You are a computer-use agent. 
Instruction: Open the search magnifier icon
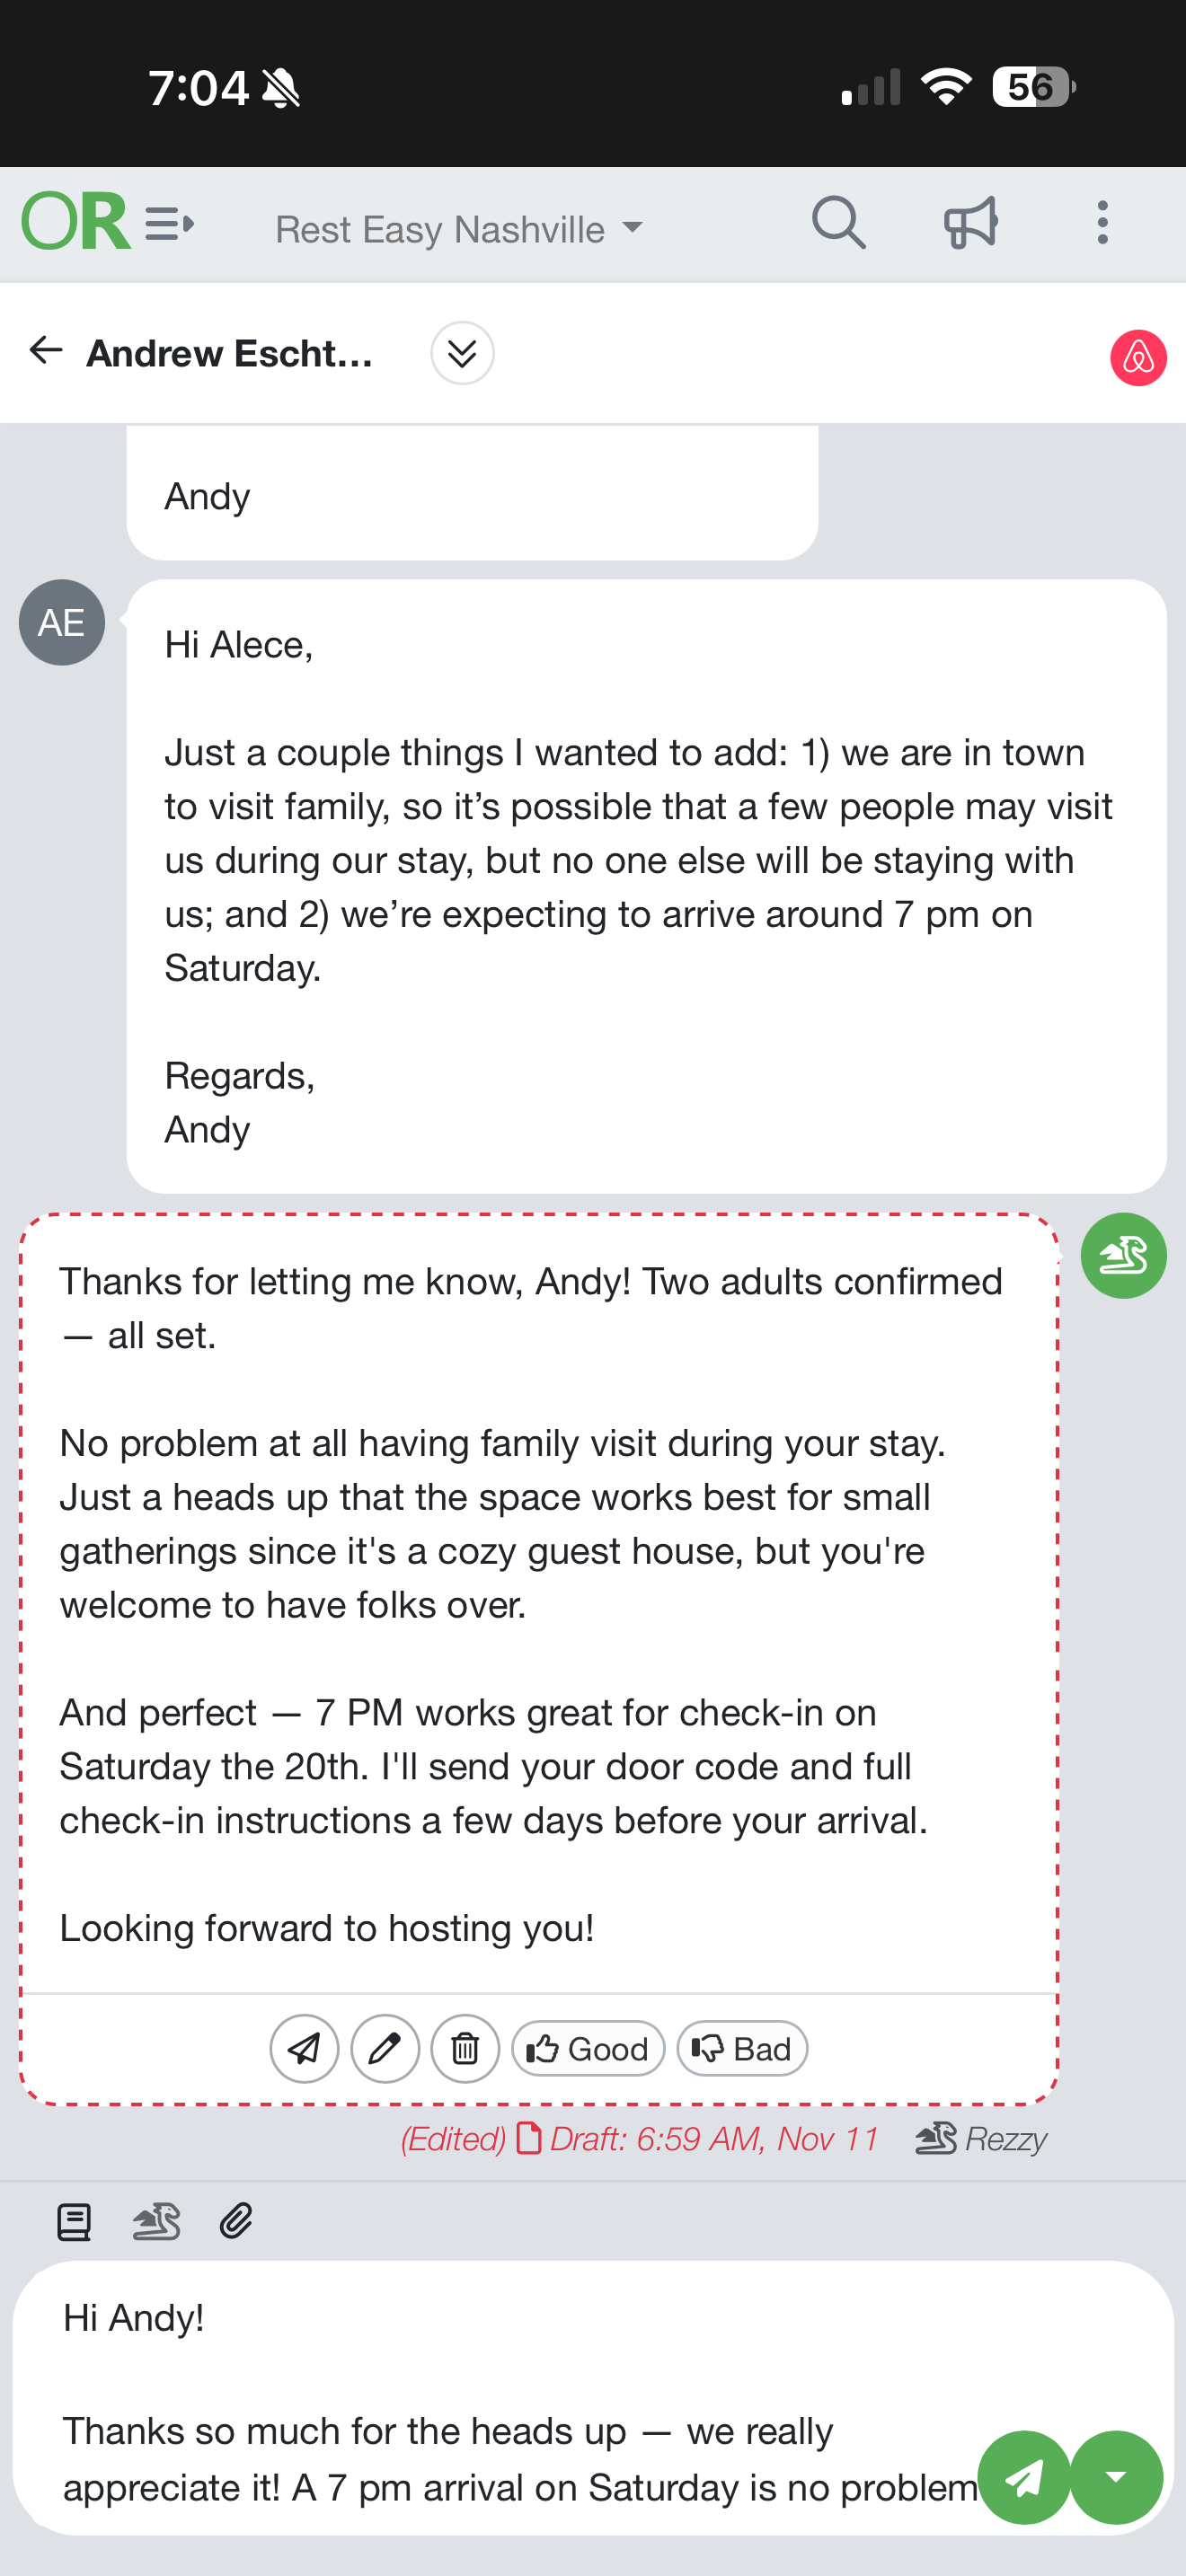click(x=838, y=223)
